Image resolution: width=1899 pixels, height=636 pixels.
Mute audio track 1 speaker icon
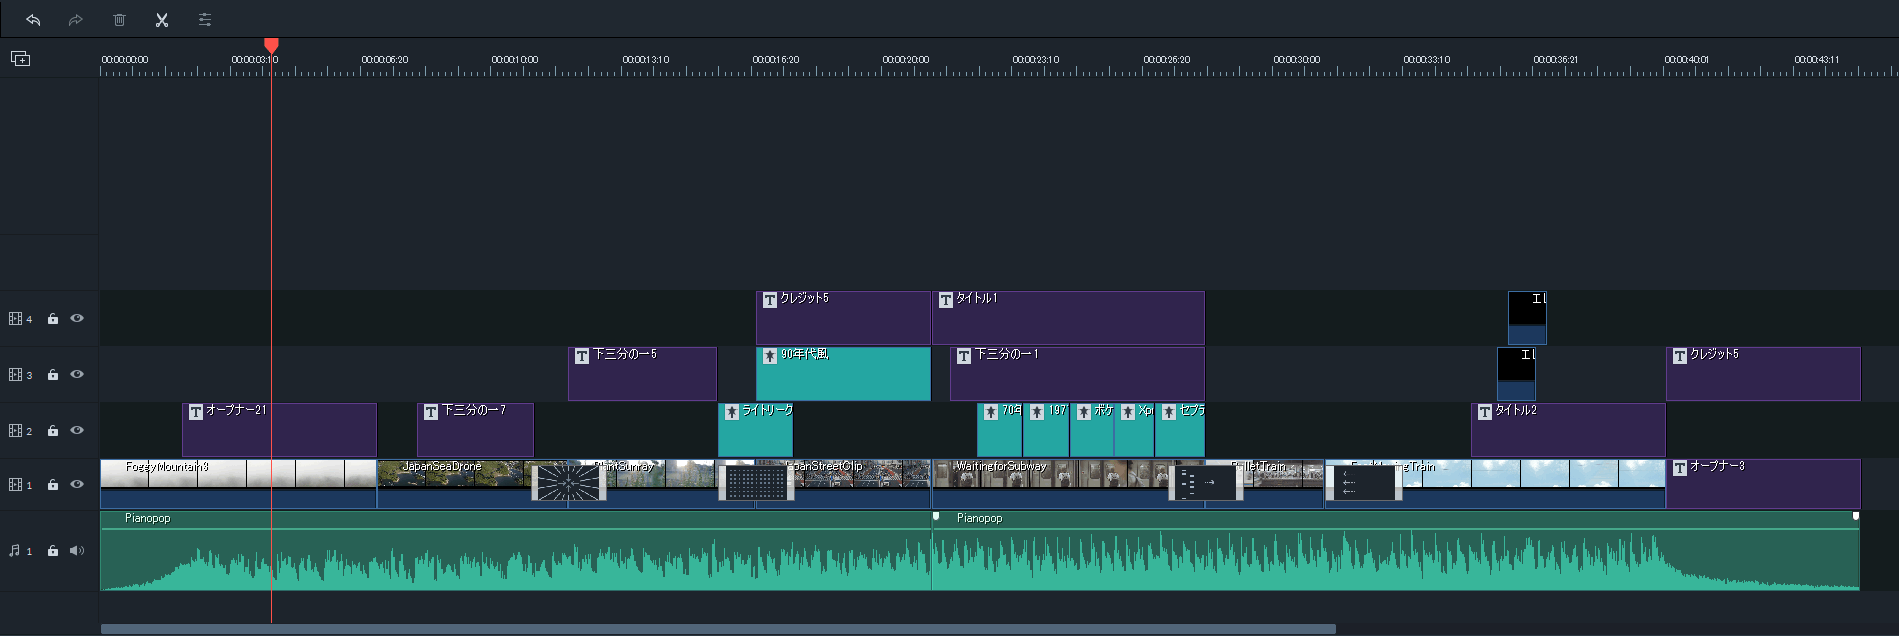(x=77, y=551)
